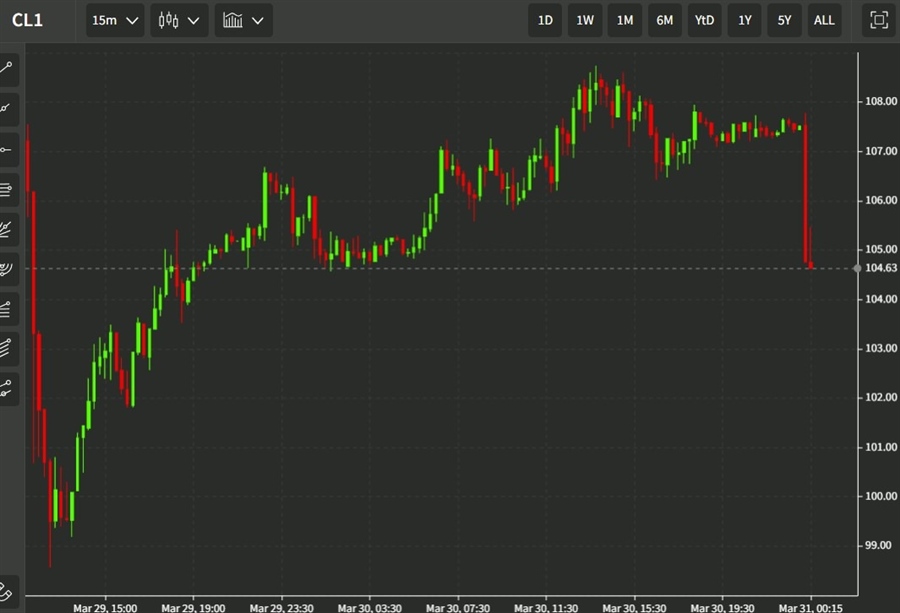The width and height of the screenshot is (900, 613).
Task: Click the Mar 30, 15:30 time label
Action: coord(634,608)
